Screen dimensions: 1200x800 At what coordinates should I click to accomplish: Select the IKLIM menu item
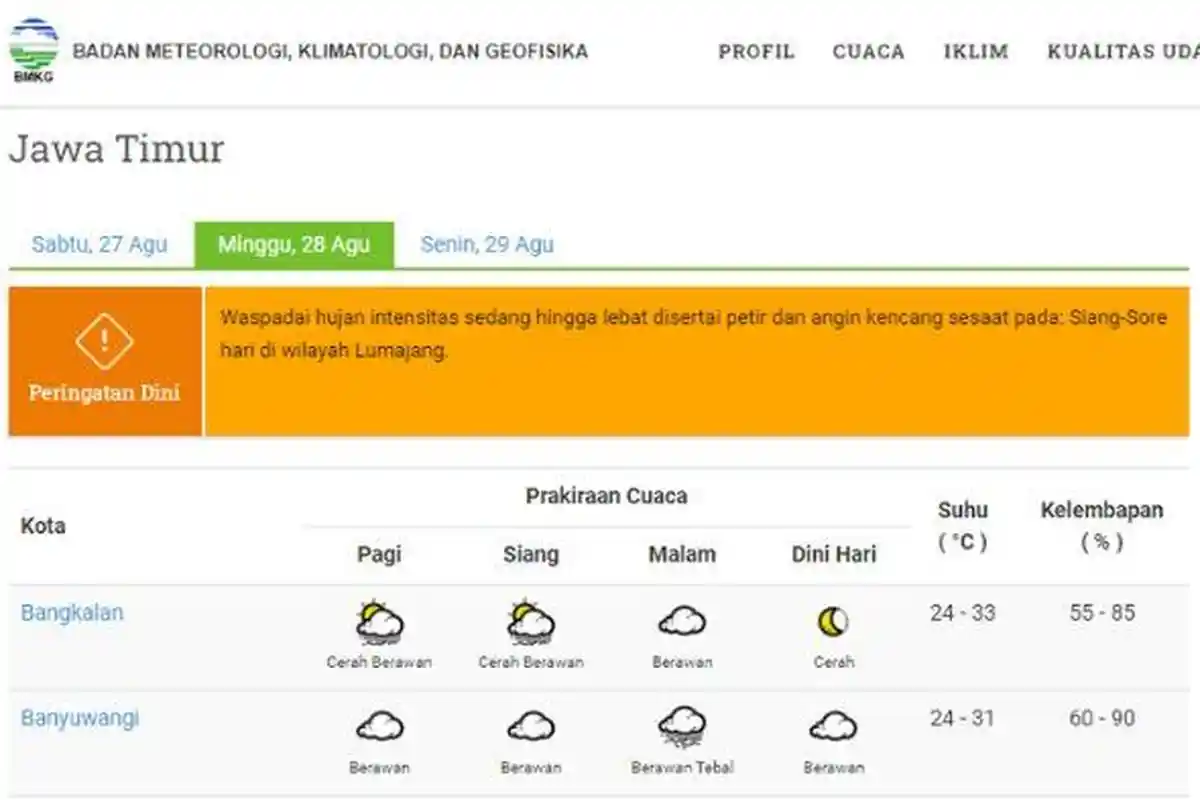pos(975,51)
